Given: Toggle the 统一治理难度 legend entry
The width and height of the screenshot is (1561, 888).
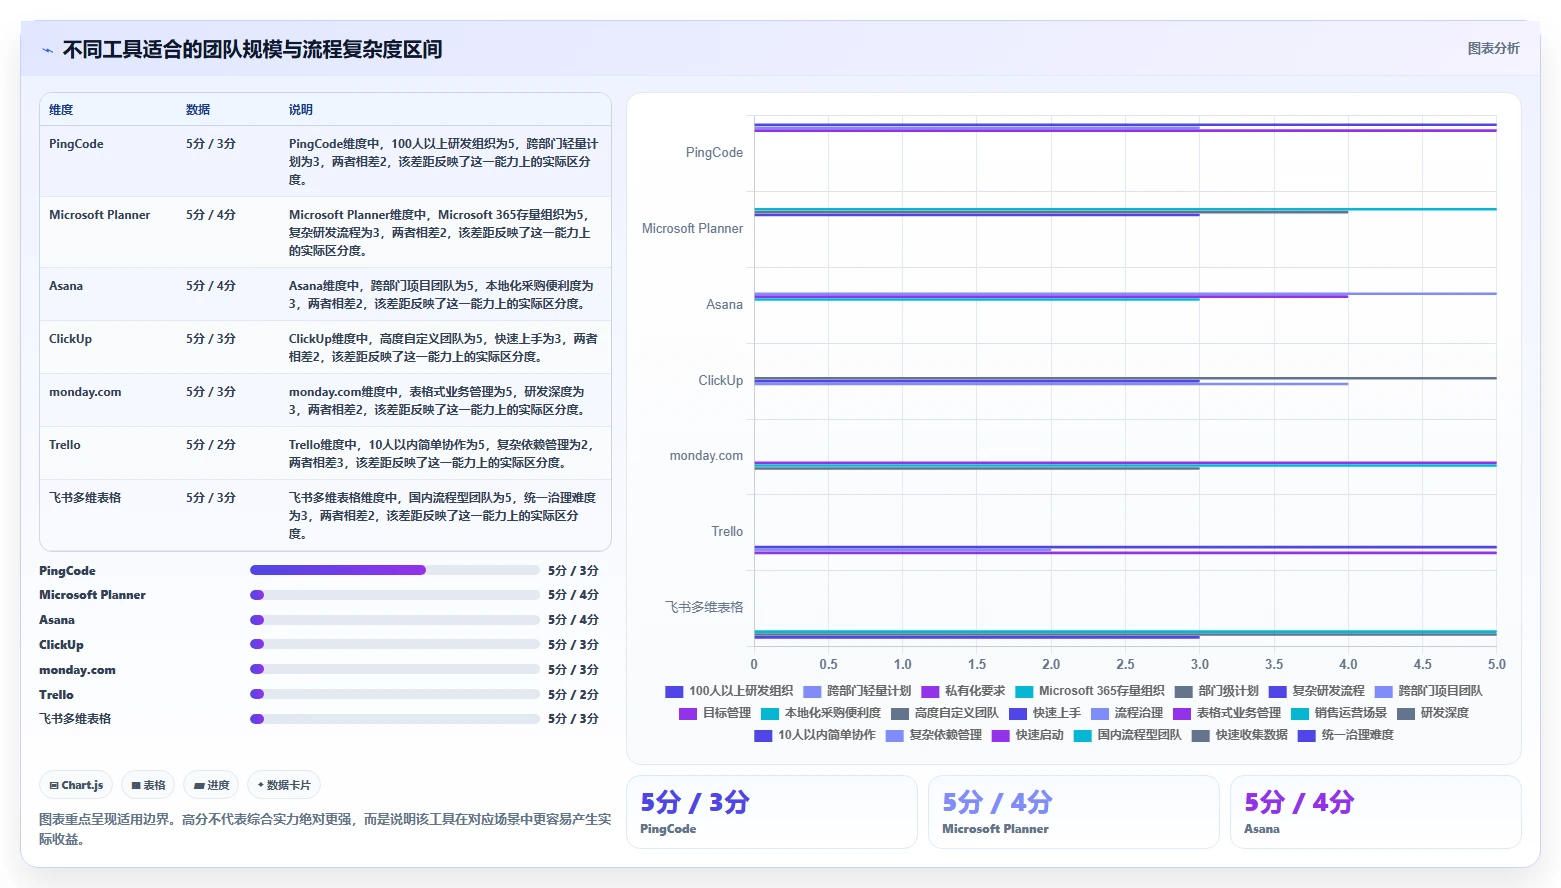Looking at the screenshot, I should [1346, 735].
